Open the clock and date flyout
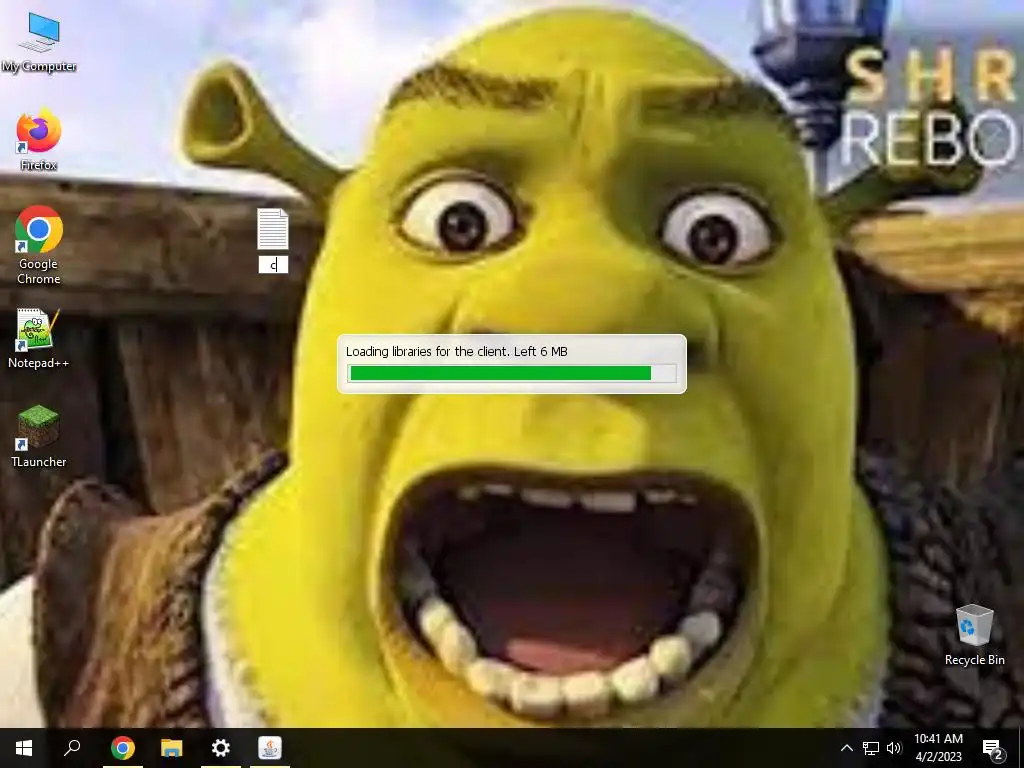This screenshot has height=768, width=1024. pyautogui.click(x=938, y=748)
